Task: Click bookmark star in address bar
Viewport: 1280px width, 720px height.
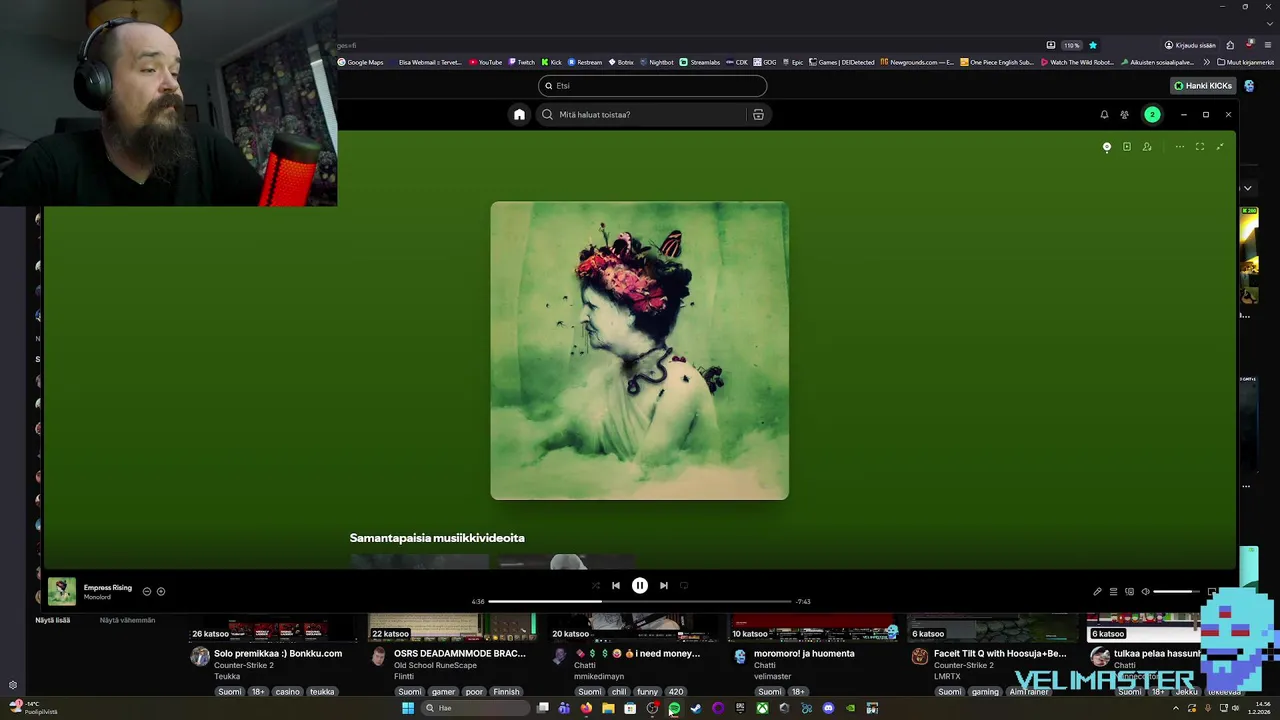Action: pyautogui.click(x=1093, y=45)
